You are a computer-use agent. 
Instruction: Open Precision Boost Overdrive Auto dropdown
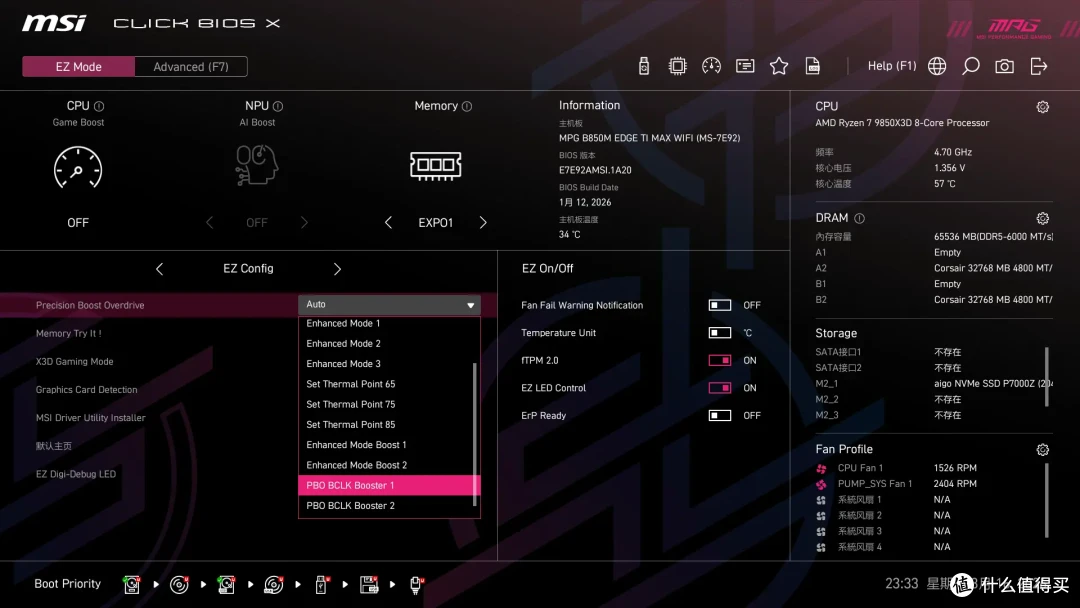(x=389, y=304)
